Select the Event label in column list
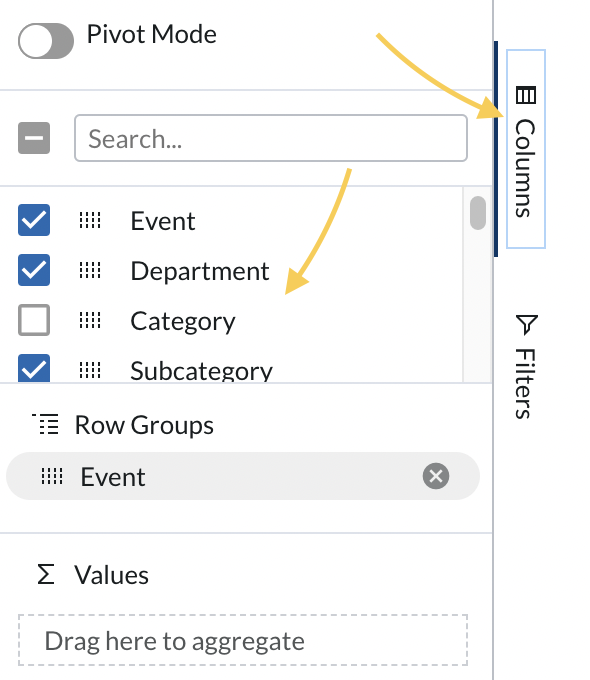This screenshot has width=590, height=680. pos(163,221)
